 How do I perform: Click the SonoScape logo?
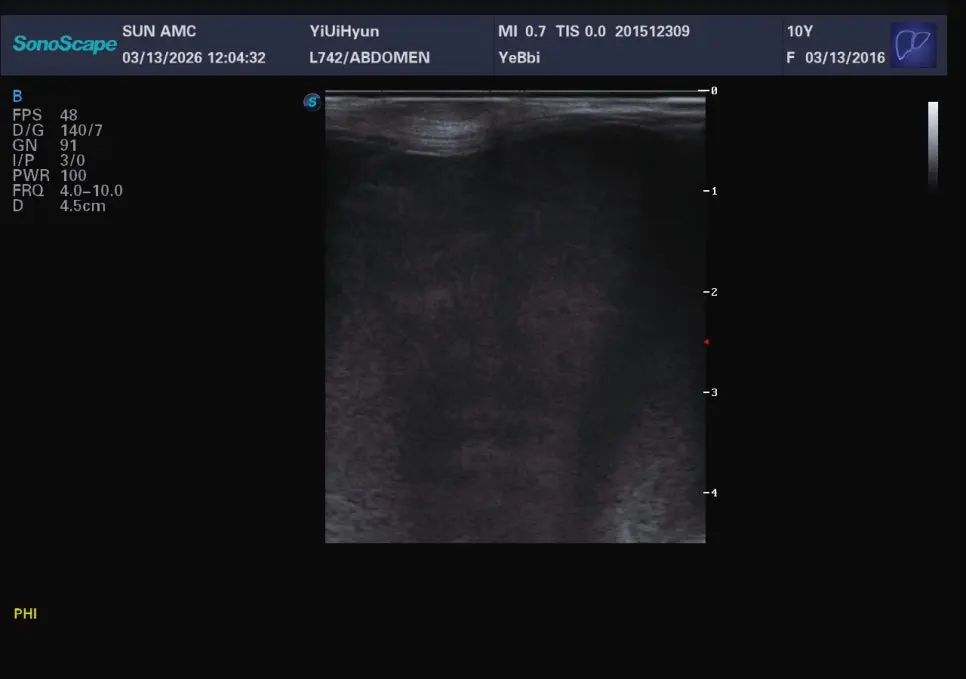(x=65, y=44)
